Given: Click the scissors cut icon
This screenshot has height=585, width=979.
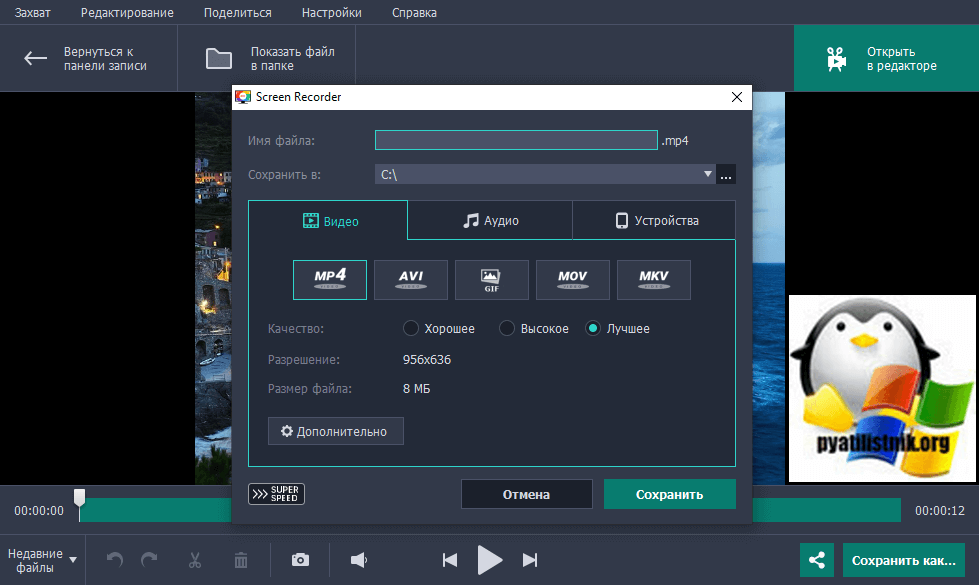Looking at the screenshot, I should tap(195, 560).
